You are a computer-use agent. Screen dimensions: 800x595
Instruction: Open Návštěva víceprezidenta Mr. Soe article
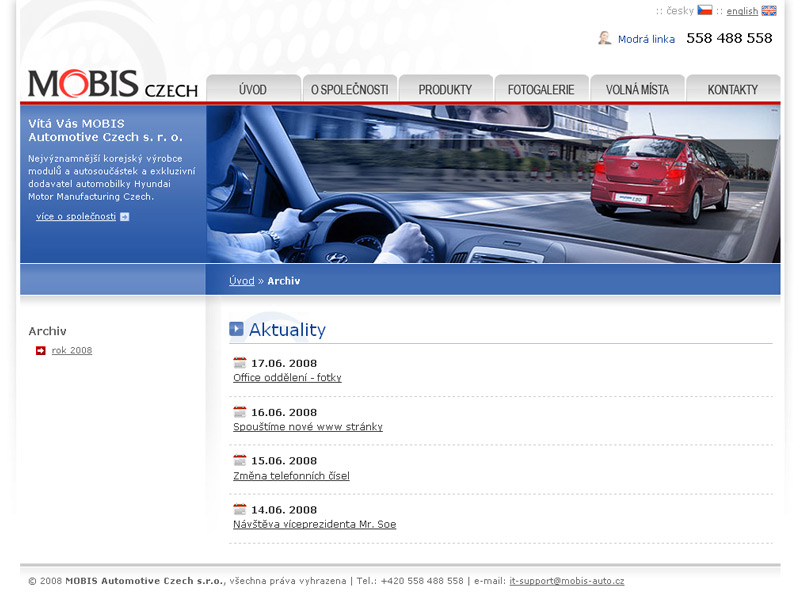315,524
